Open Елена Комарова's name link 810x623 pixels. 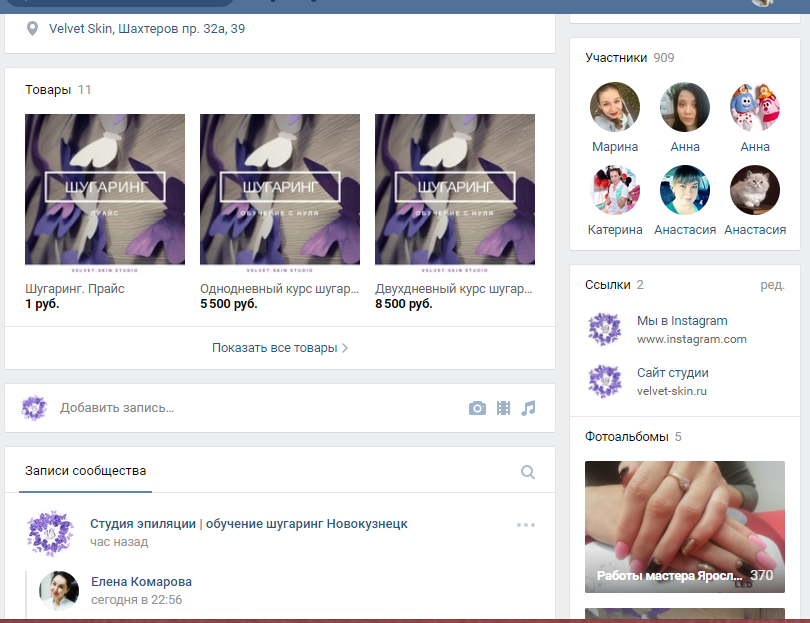pyautogui.click(x=141, y=582)
